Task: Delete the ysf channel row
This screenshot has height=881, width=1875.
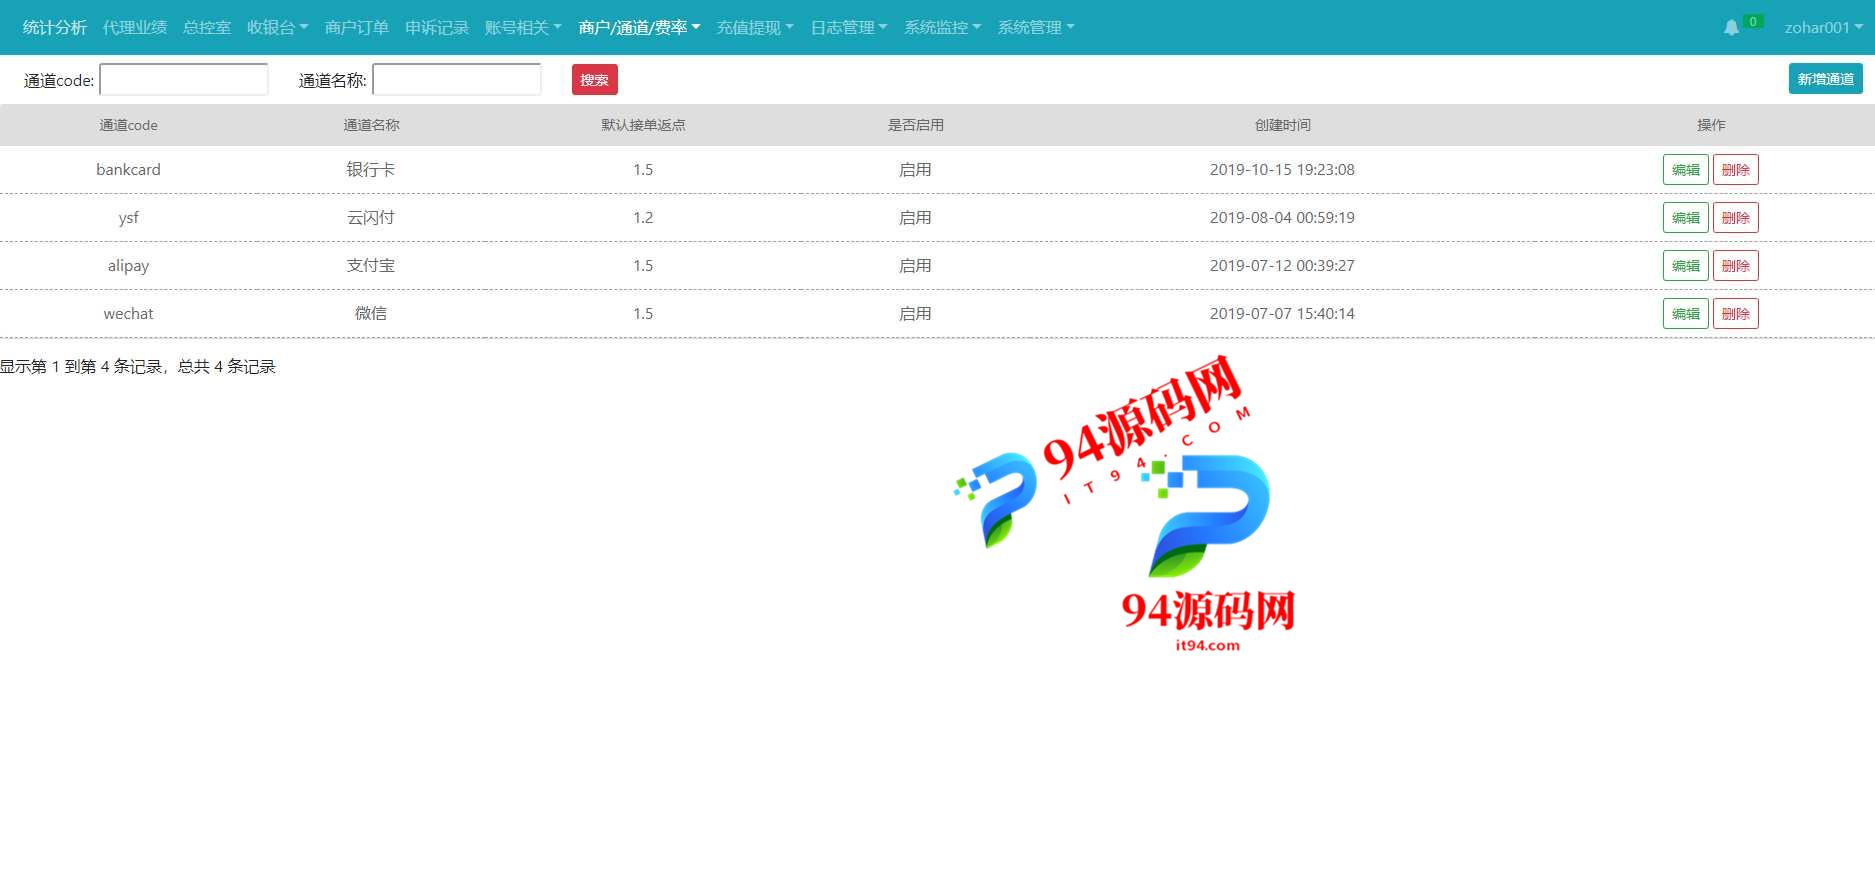Action: pos(1736,218)
